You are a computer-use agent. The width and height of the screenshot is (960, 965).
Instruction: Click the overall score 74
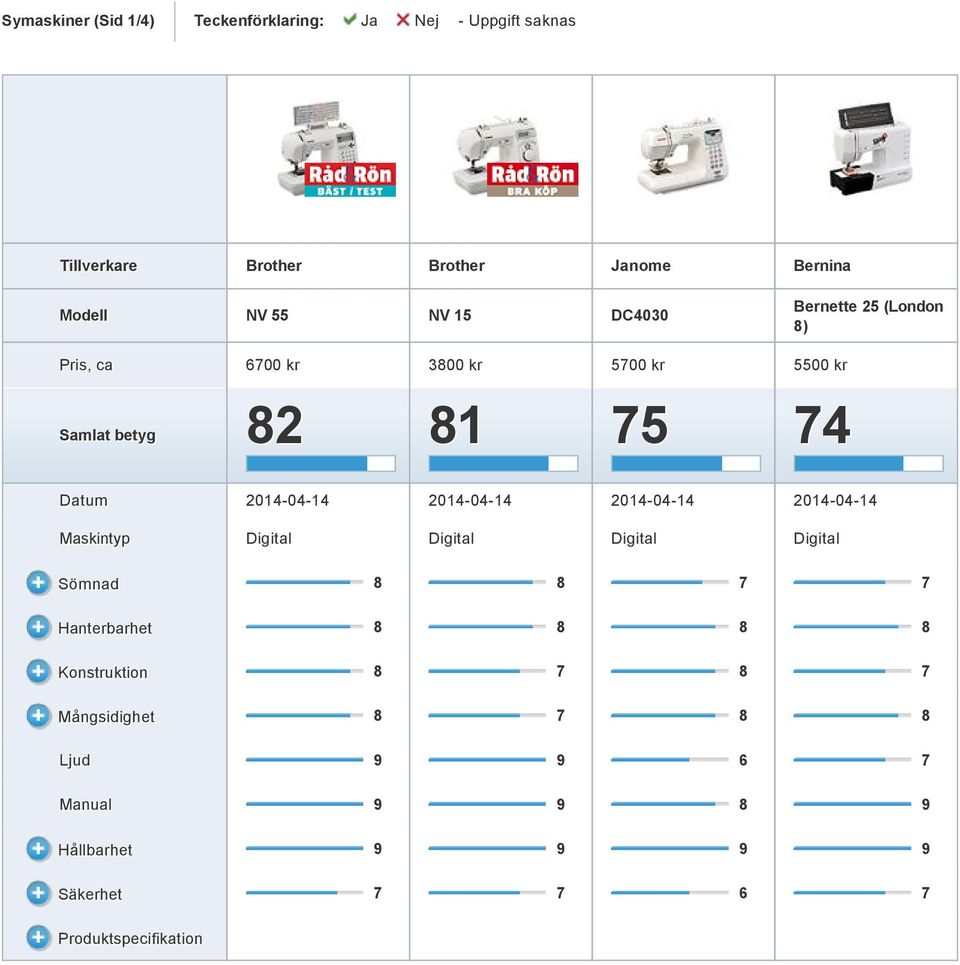(x=822, y=425)
